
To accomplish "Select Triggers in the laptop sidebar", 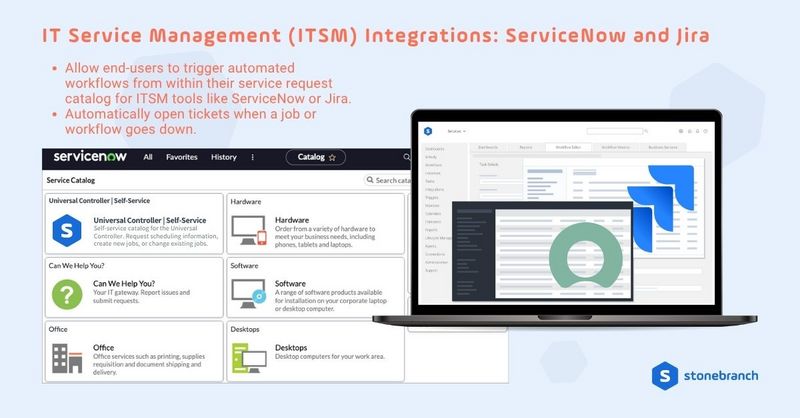I will coord(432,198).
